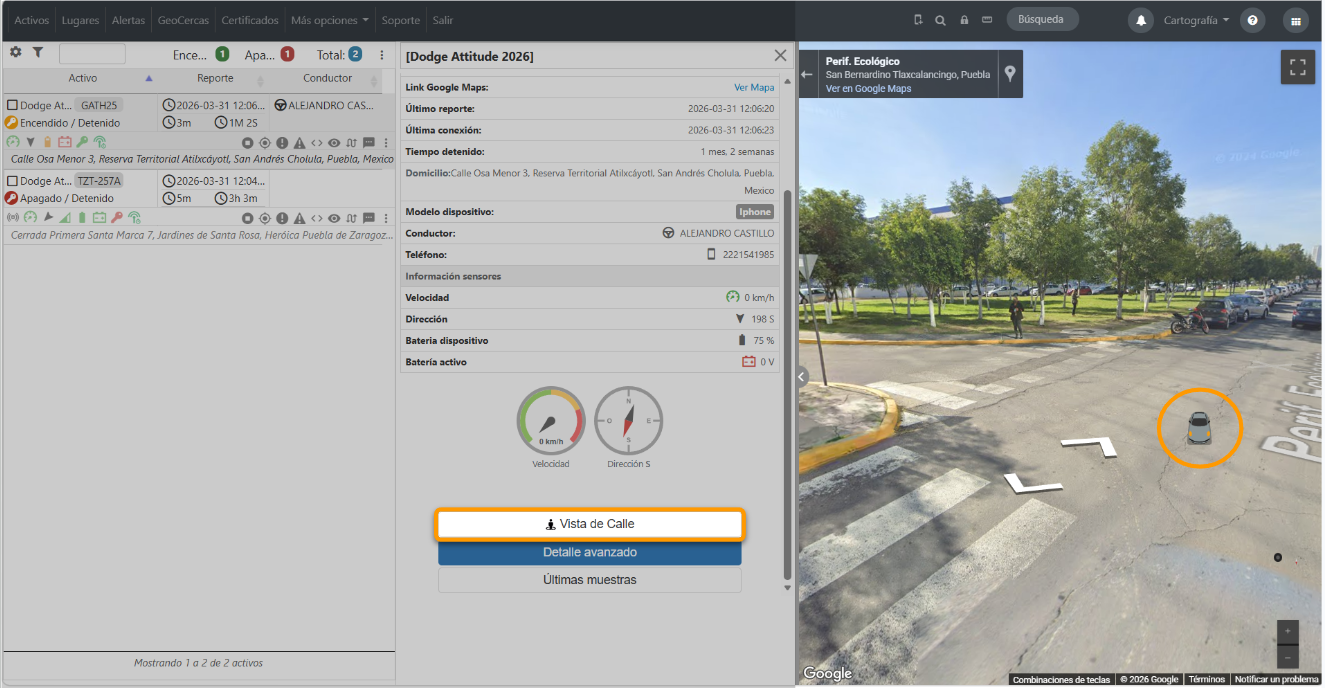The image size is (1325, 688).
Task: Check the box for Dodge TZT-257A
Action: tap(12, 181)
